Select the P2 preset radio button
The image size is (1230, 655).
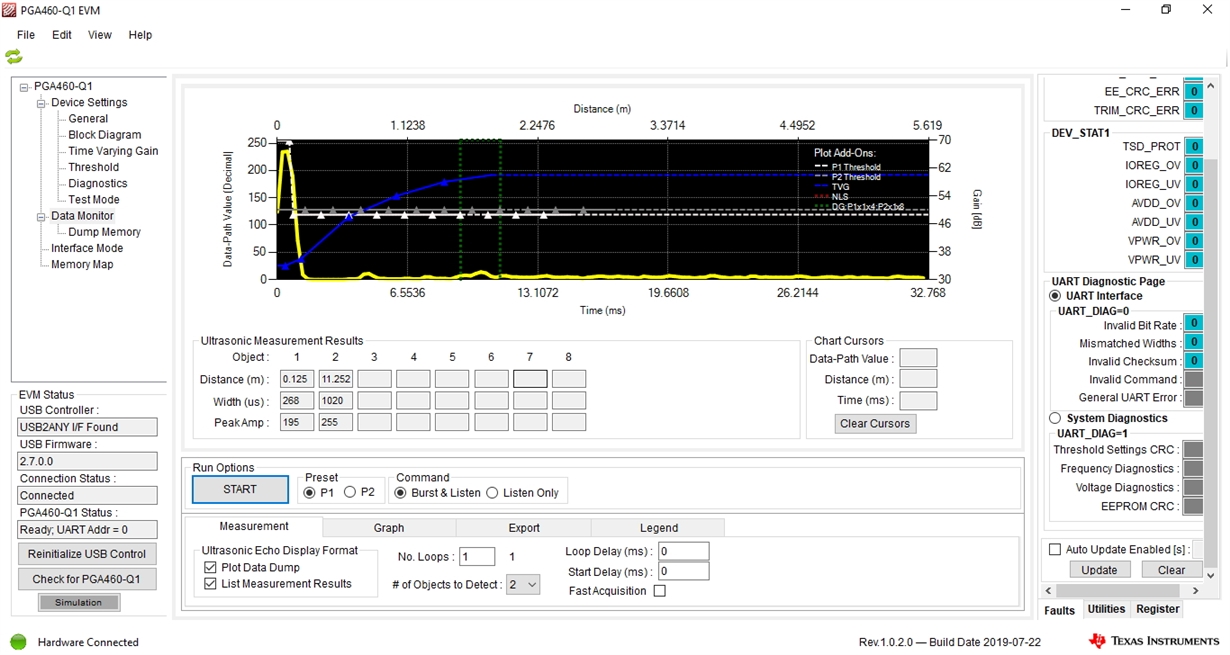click(350, 492)
